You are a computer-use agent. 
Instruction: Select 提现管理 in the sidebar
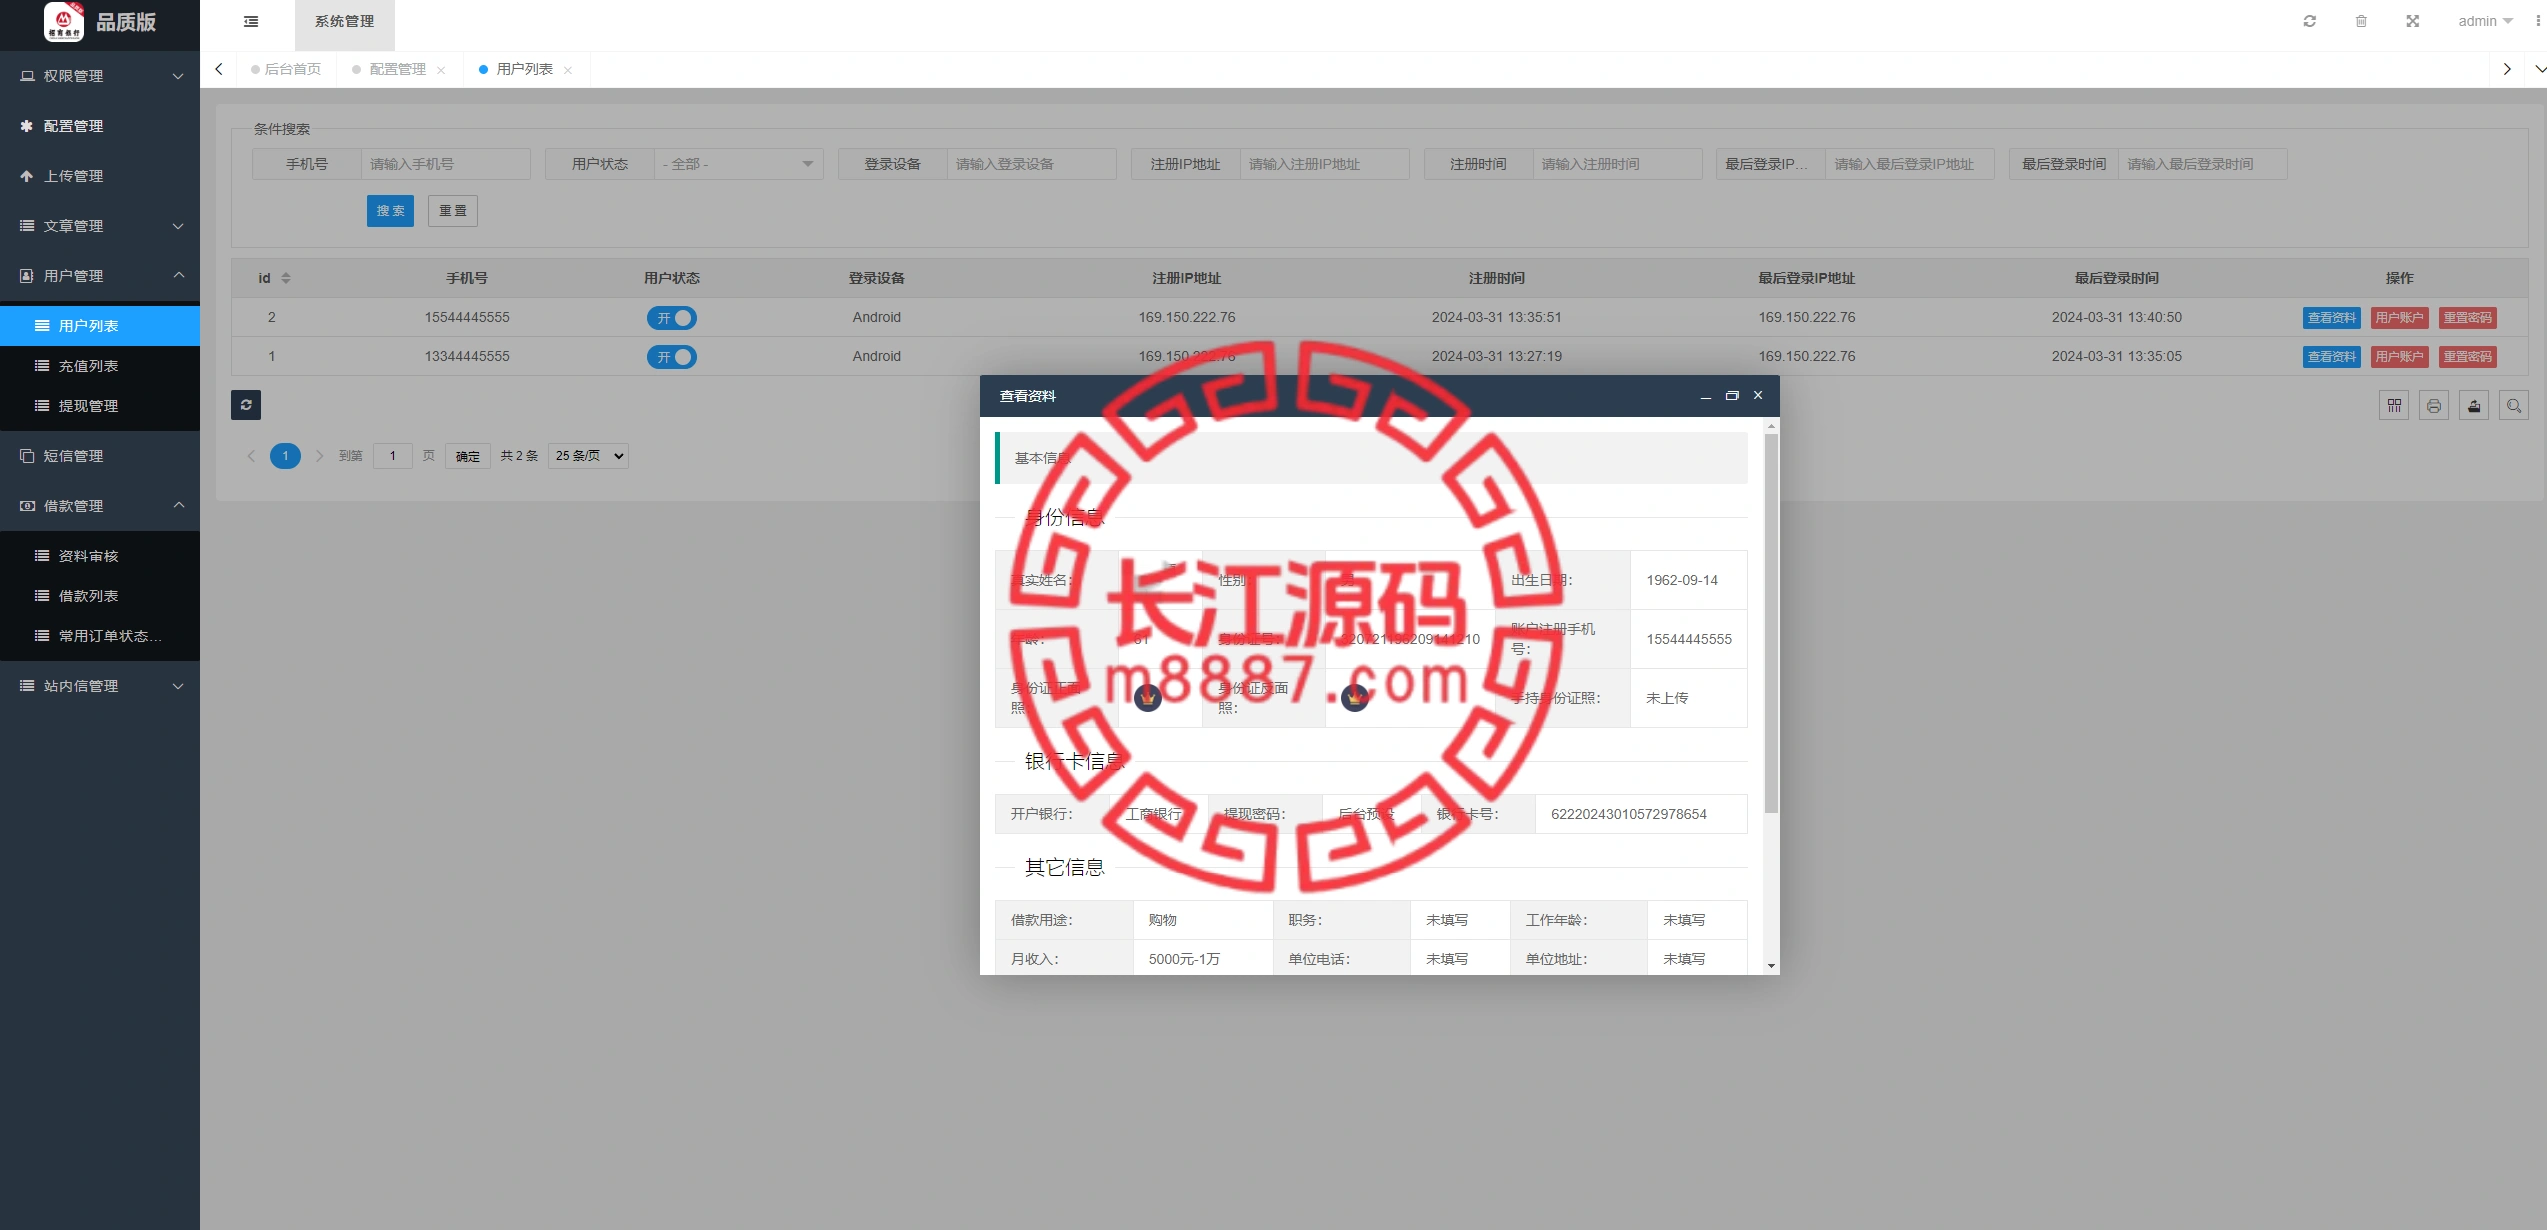100,406
